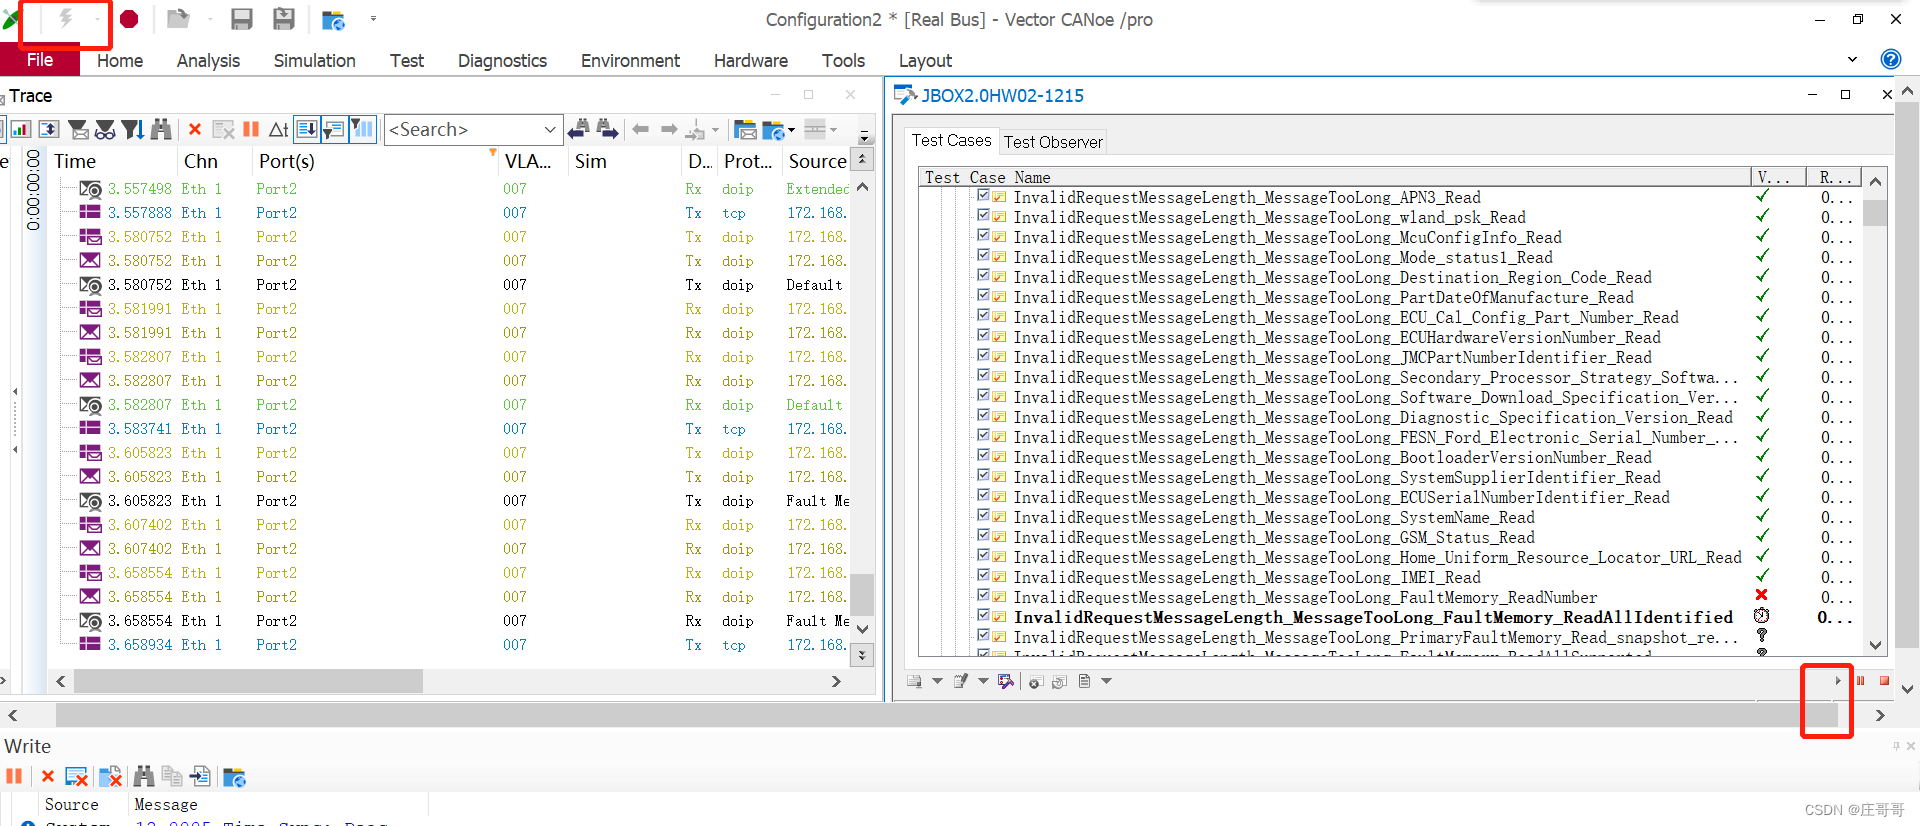The image size is (1920, 826).
Task: Uncheck MessageTooLong_GSM_Status_Read checkbox
Action: (984, 536)
